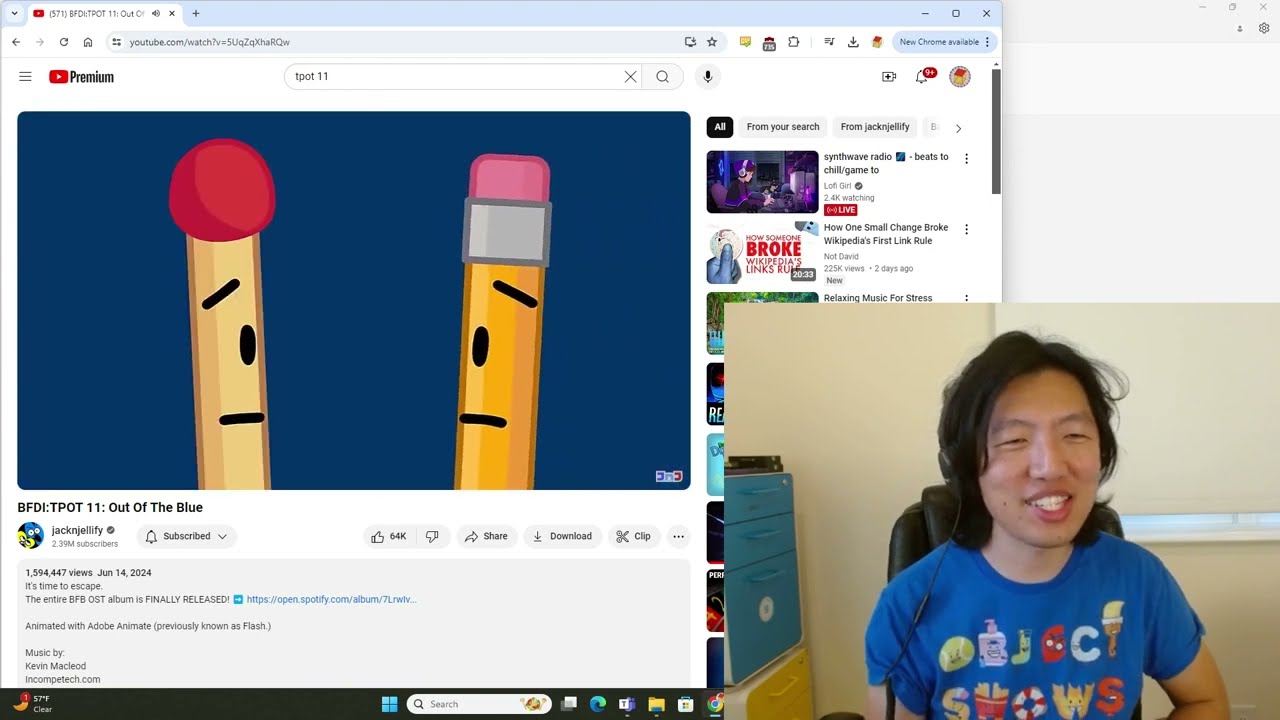1280x720 pixels.
Task: Open Task View on the taskbar
Action: pos(569,704)
